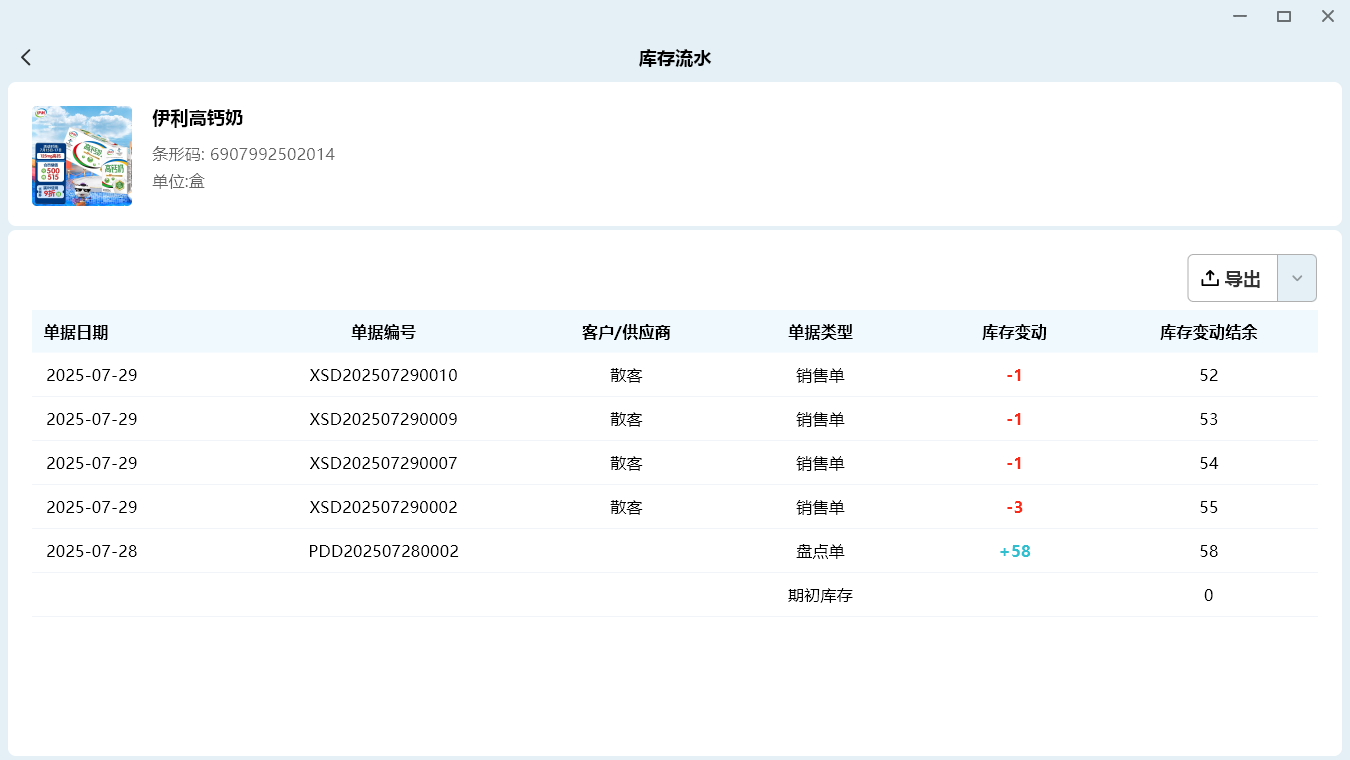Click balance value 54
The image size is (1350, 760).
1208,464
